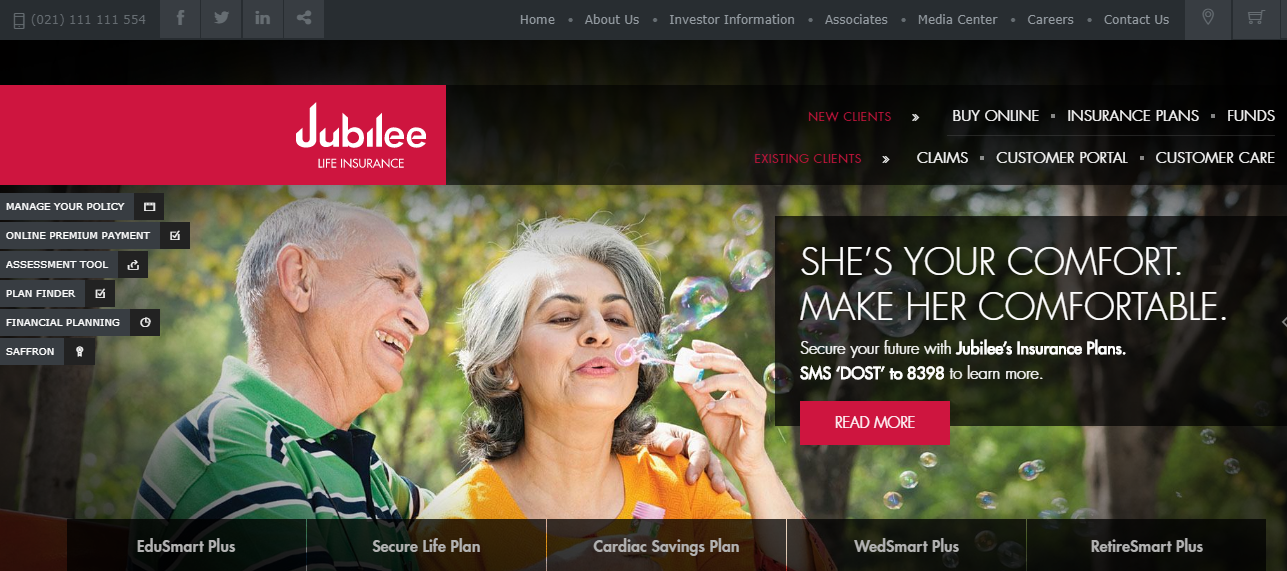Click the Jubilee Life Insurance logo
This screenshot has width=1287, height=571.
tap(361, 136)
